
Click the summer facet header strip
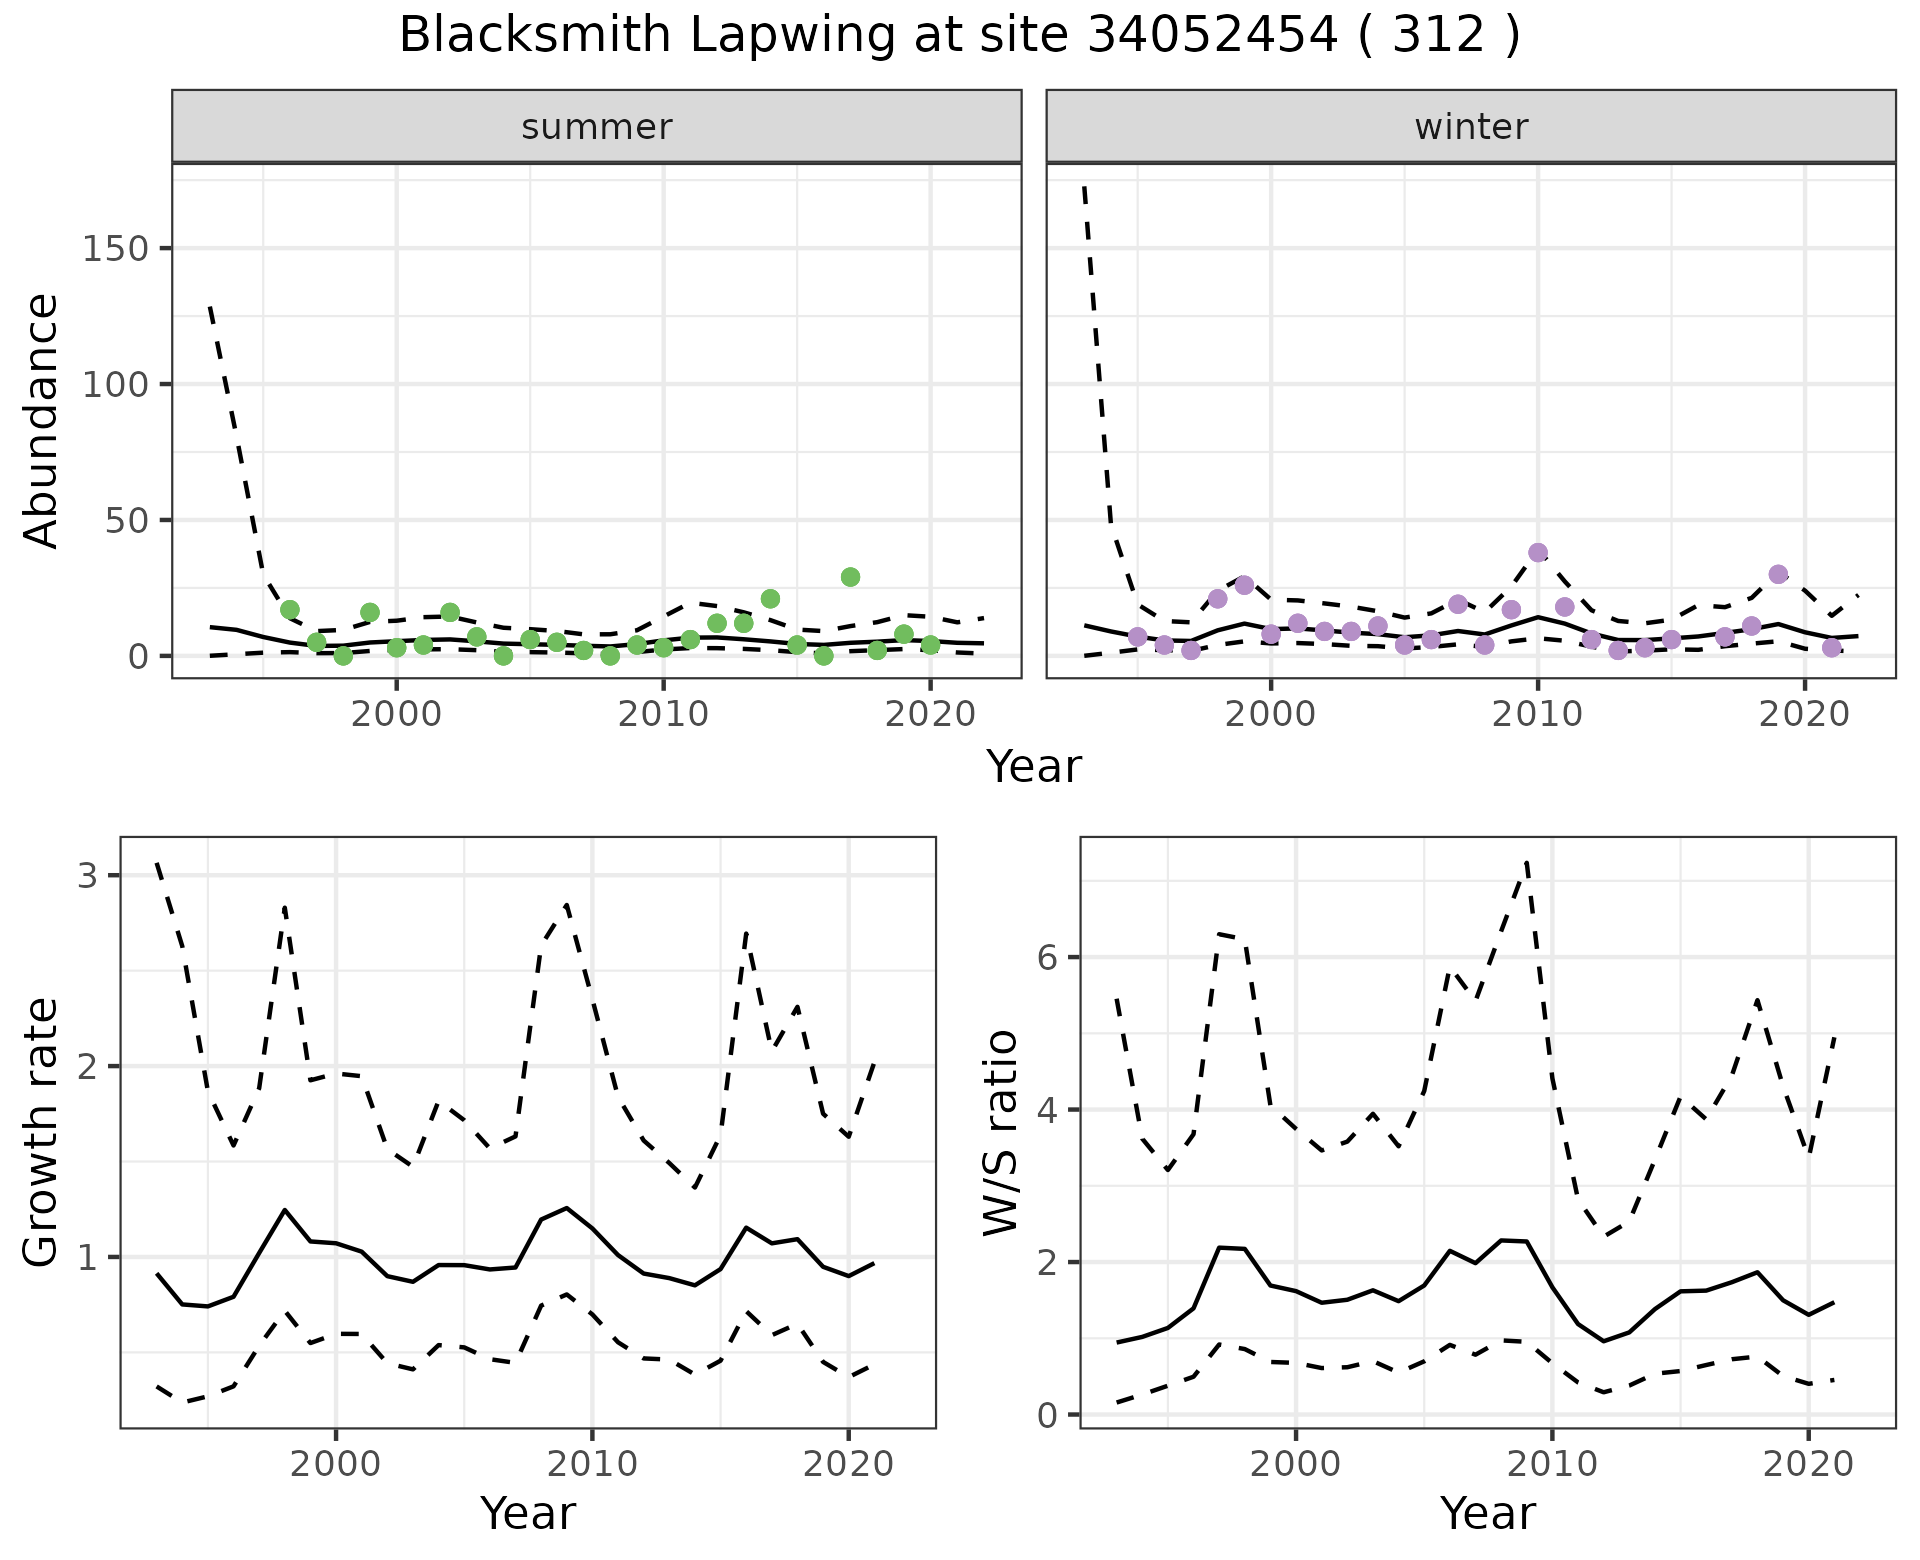pos(596,127)
